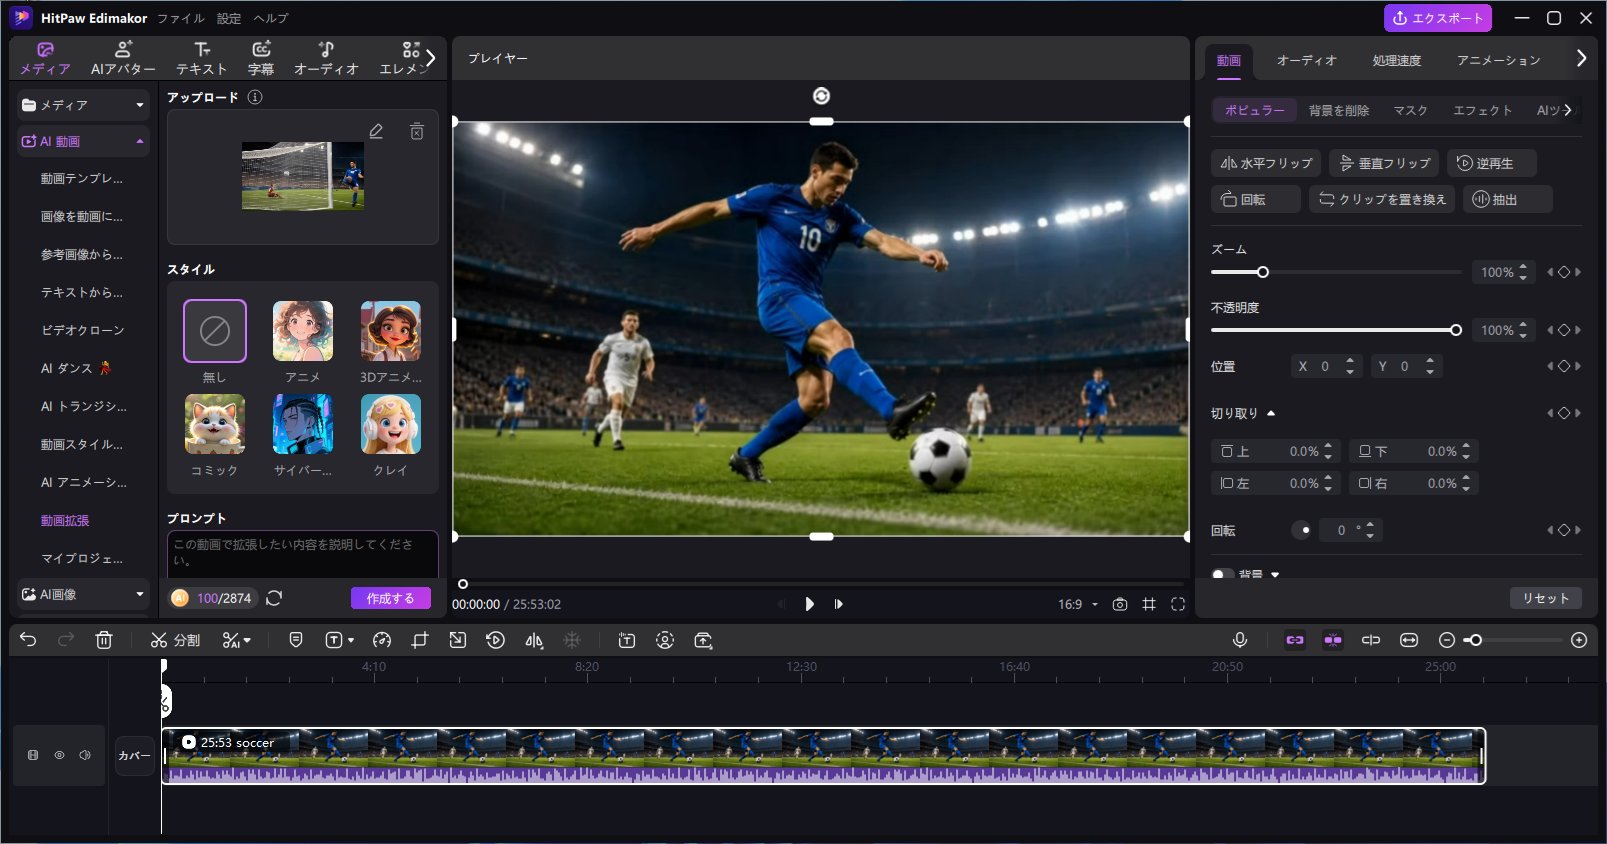Take a snapshot of the player frame
Image resolution: width=1607 pixels, height=844 pixels.
(x=1120, y=604)
